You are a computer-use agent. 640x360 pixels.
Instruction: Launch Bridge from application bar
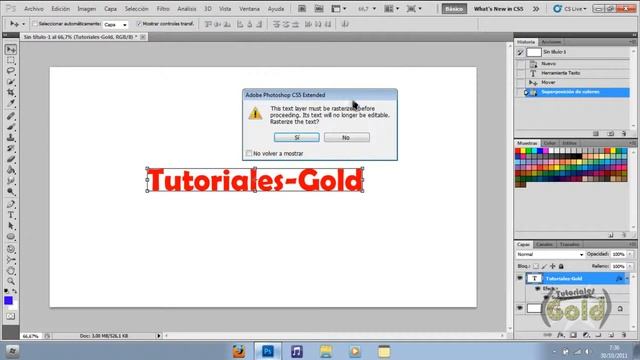point(302,9)
